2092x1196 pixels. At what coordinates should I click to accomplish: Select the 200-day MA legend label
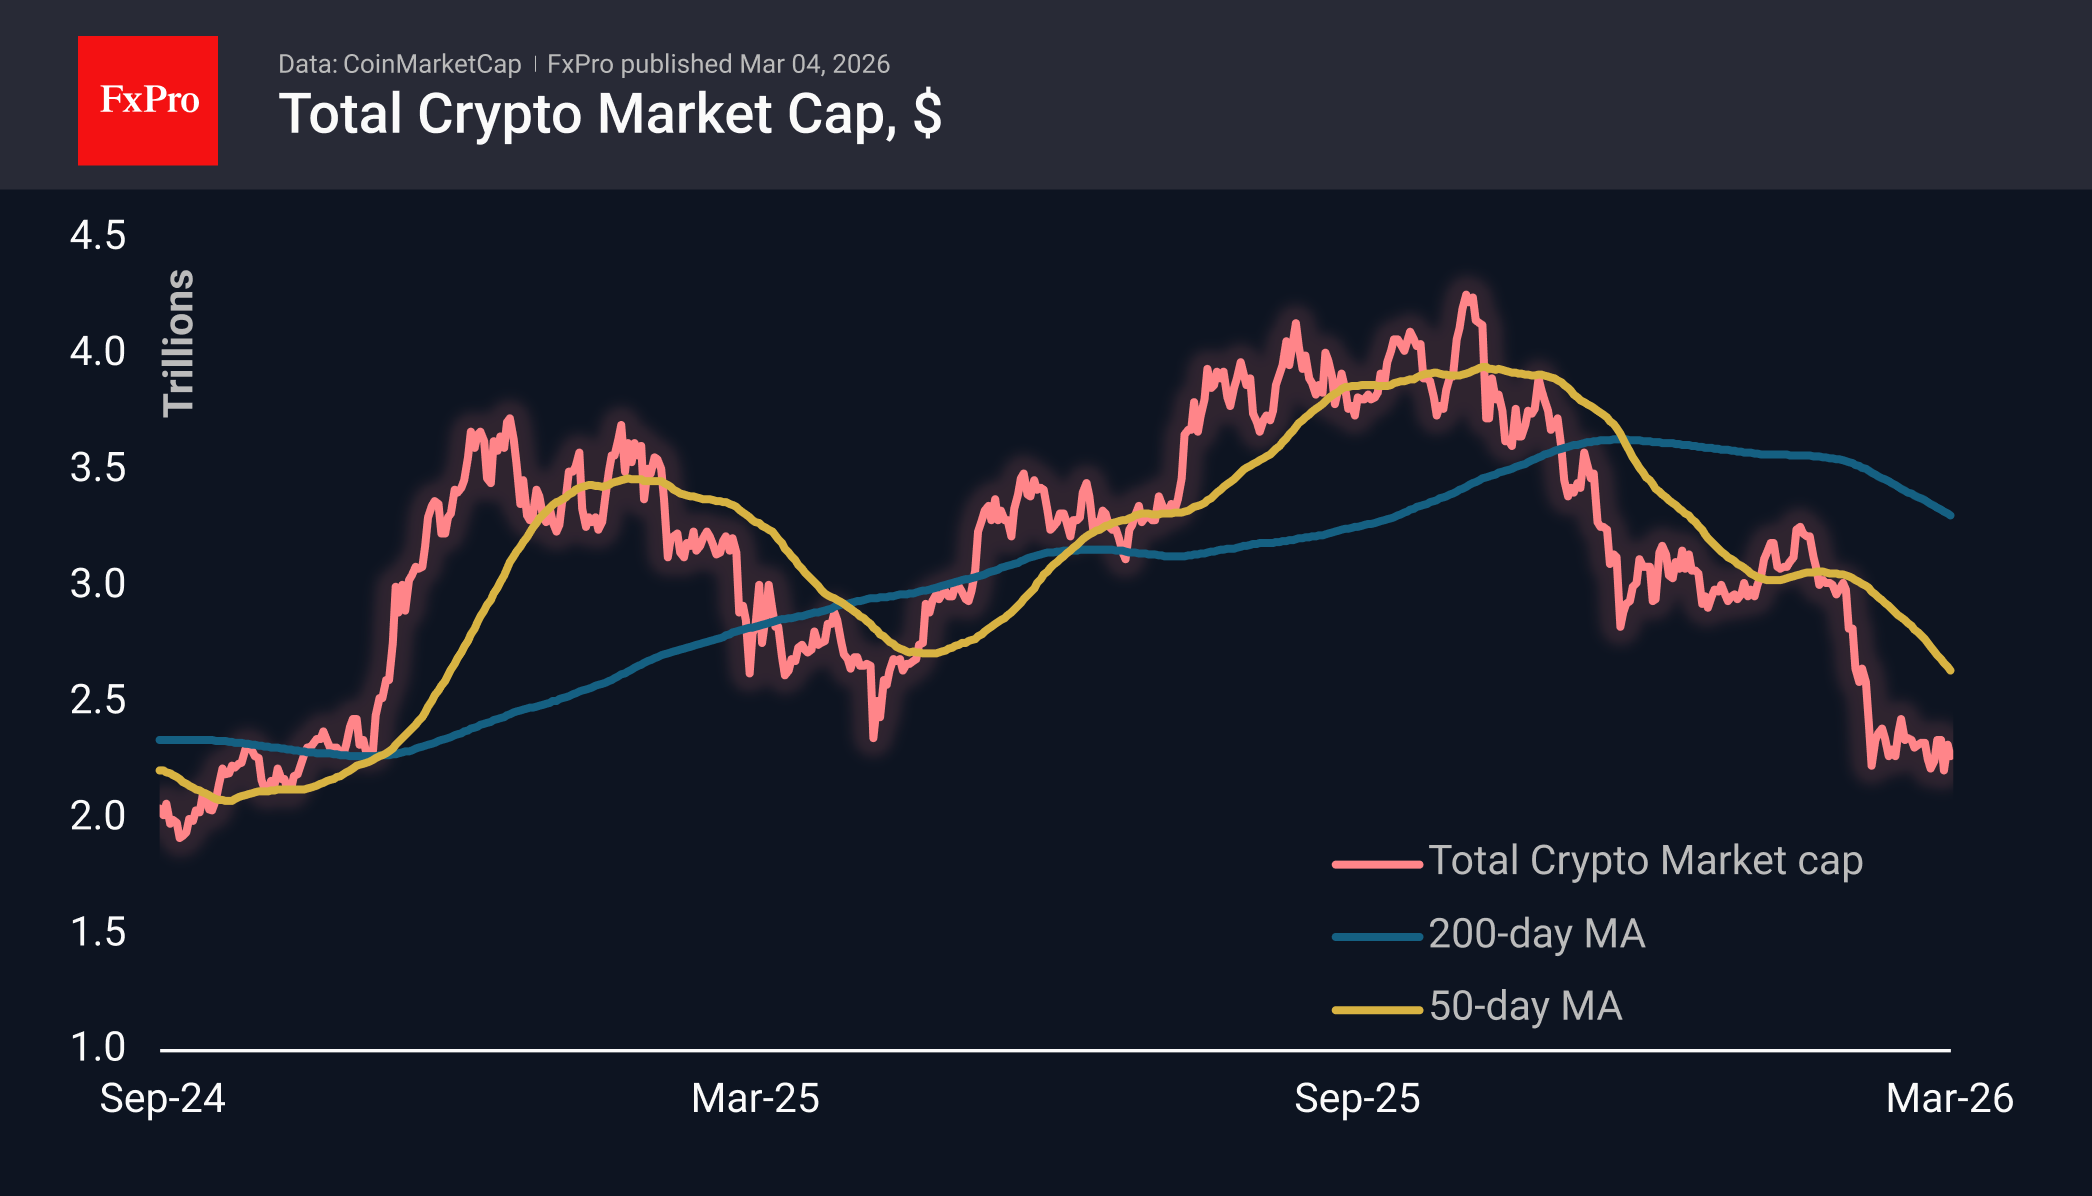coord(1536,934)
